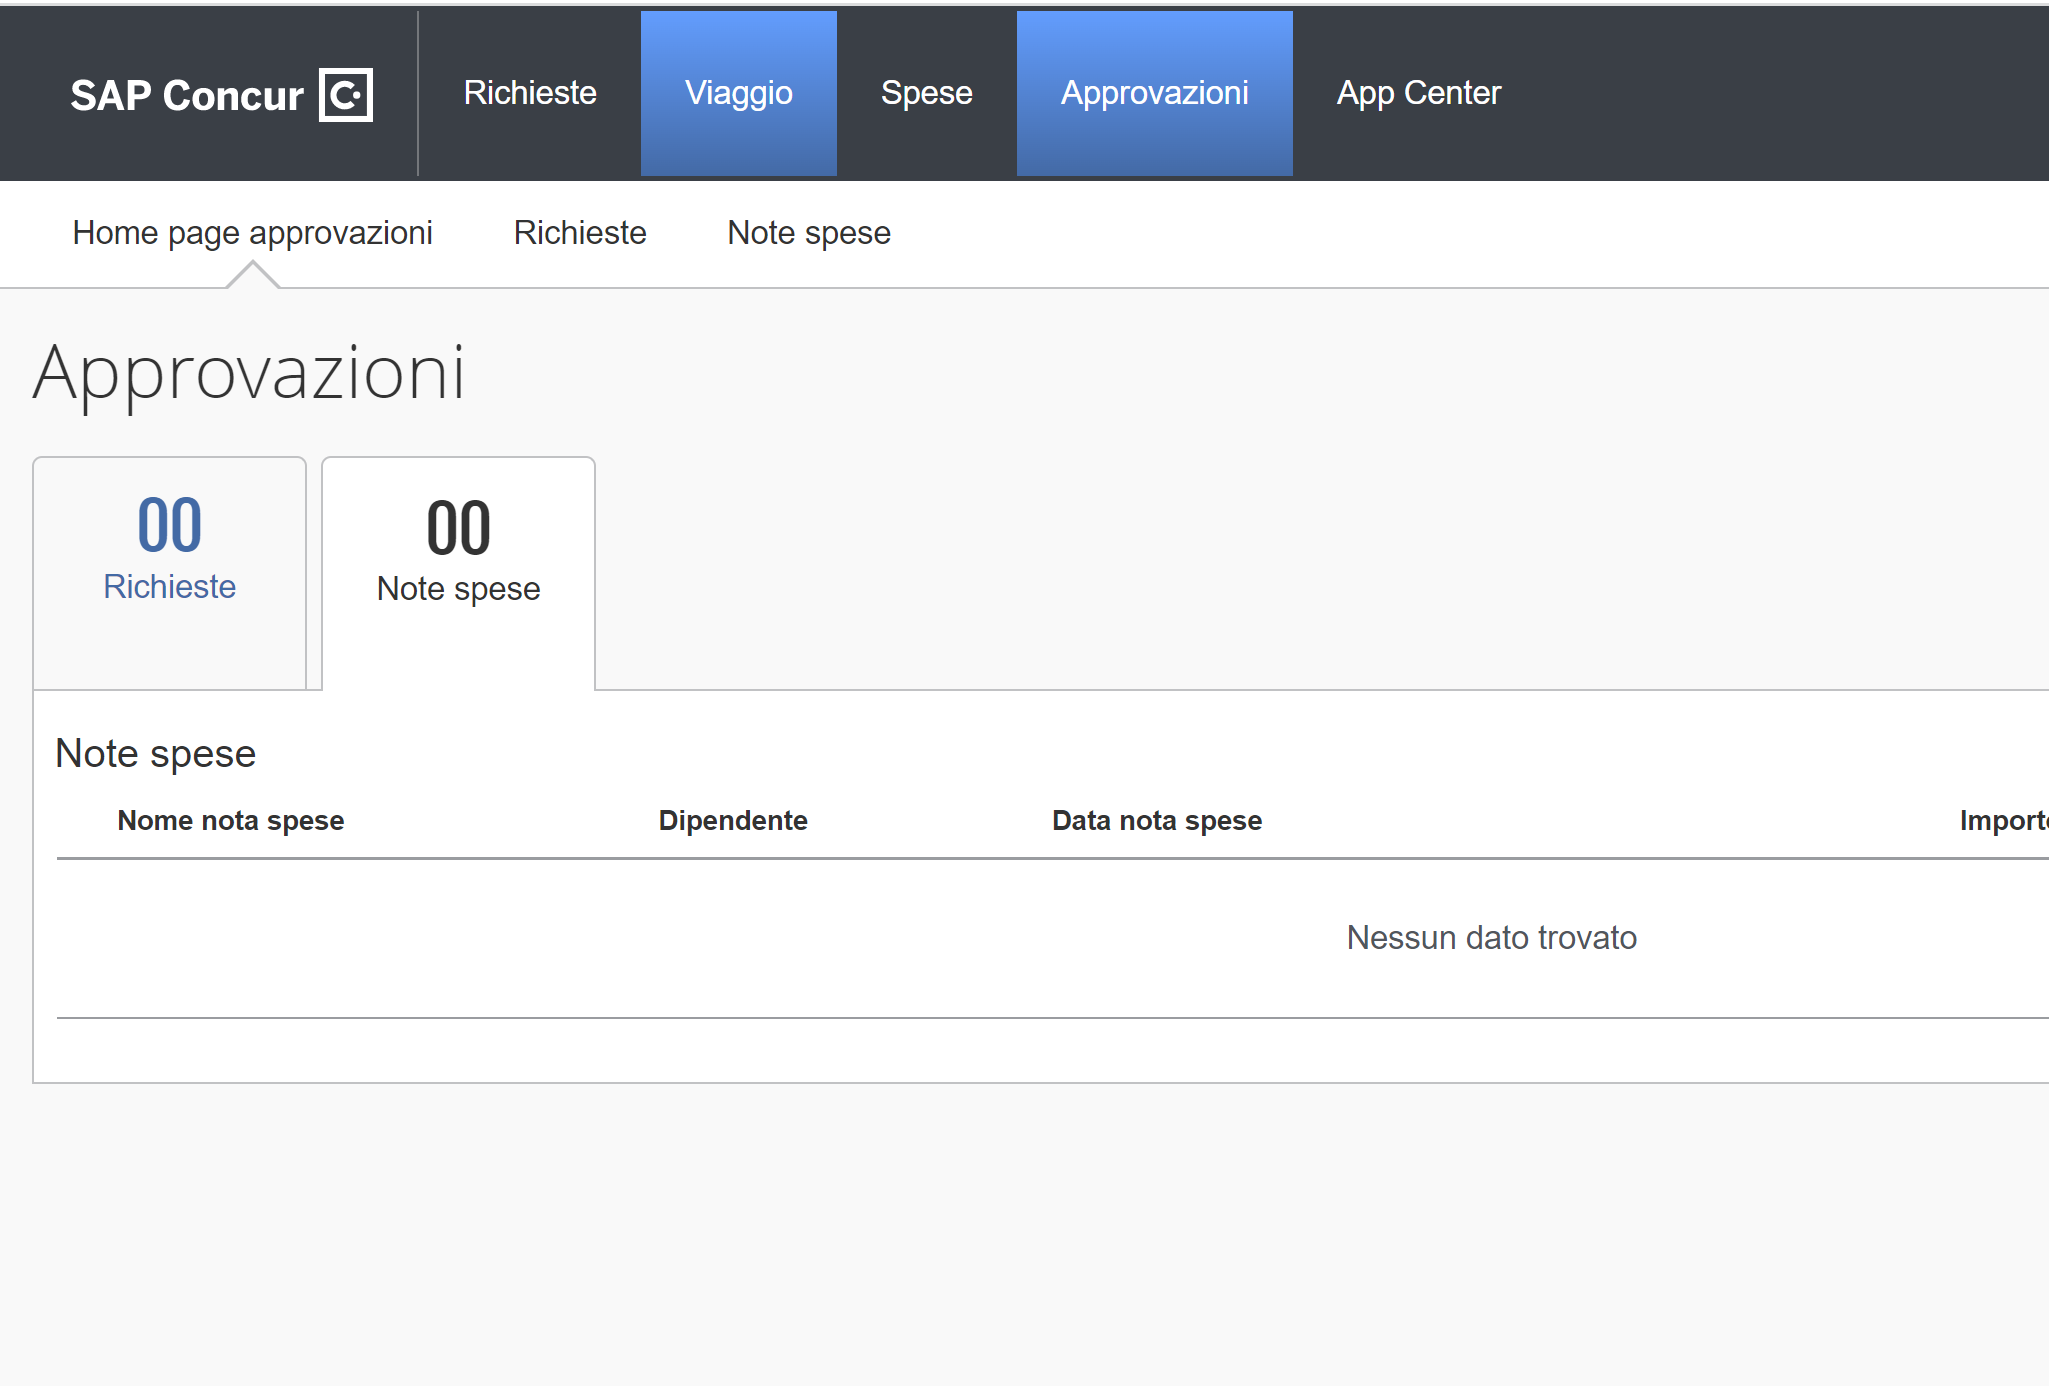The image size is (2049, 1386).
Task: Open the Home page approvazioni submenu link
Action: click(x=252, y=233)
